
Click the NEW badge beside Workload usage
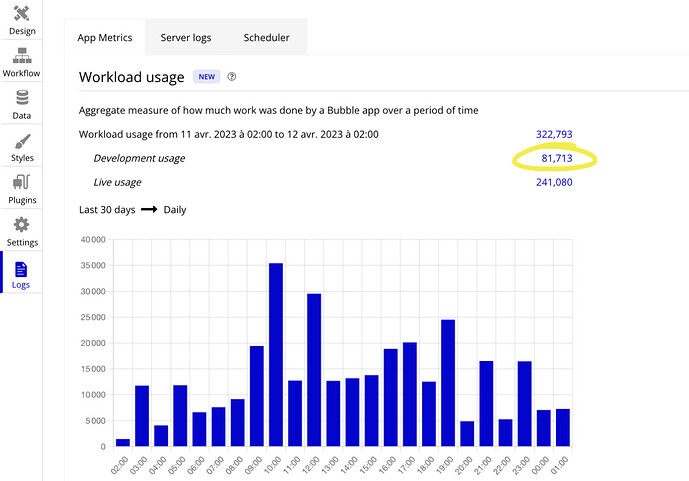(207, 77)
